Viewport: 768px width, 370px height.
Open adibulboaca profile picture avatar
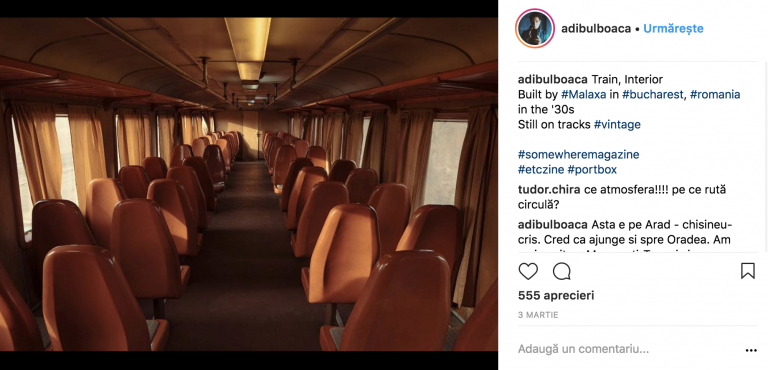[535, 28]
